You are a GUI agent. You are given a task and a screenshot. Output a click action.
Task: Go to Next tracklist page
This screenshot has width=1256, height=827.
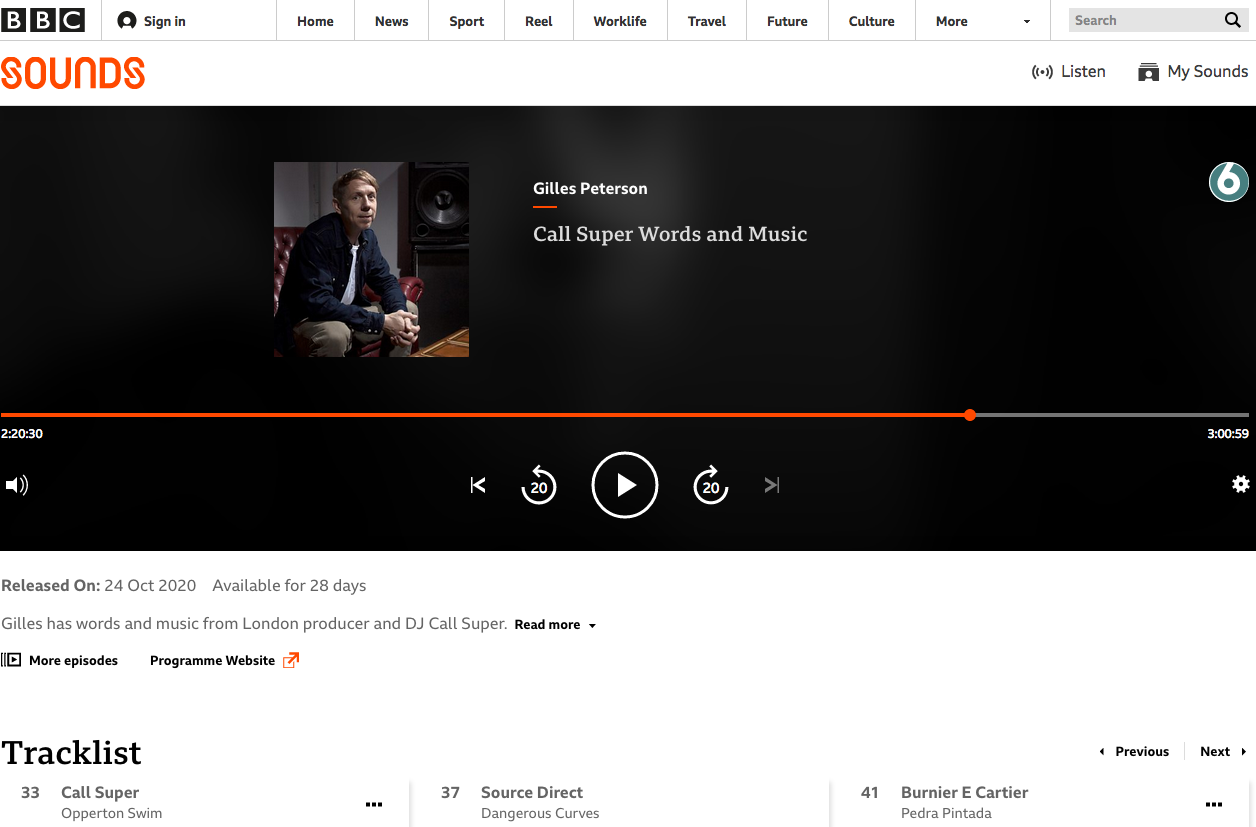[1223, 752]
